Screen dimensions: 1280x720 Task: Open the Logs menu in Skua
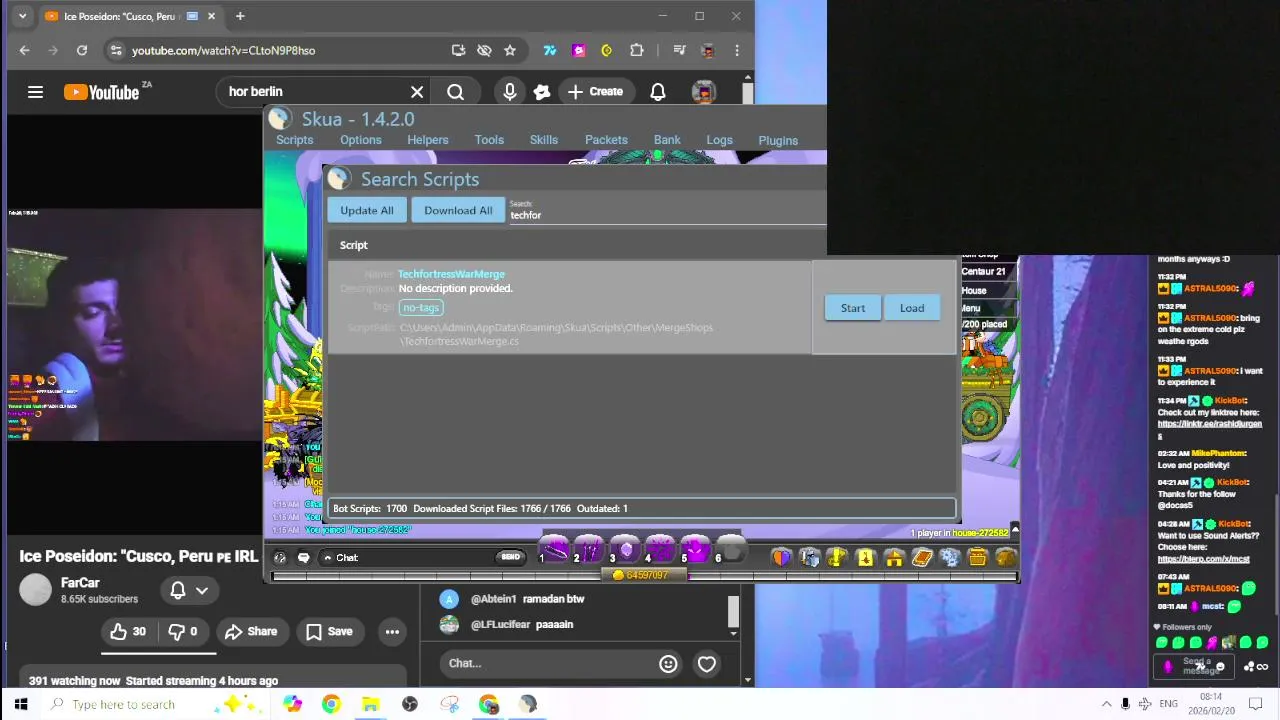(x=719, y=140)
